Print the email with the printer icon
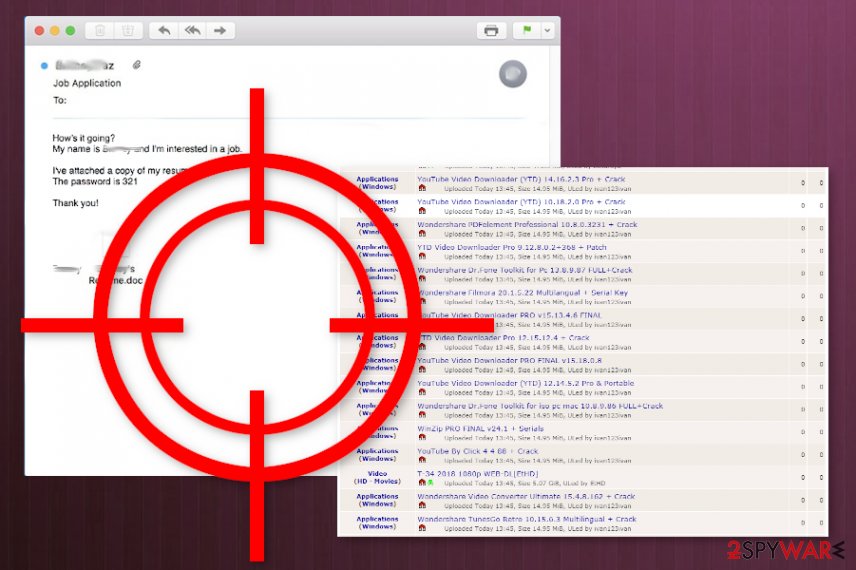Screen dimensions: 856x570 coord(491,31)
